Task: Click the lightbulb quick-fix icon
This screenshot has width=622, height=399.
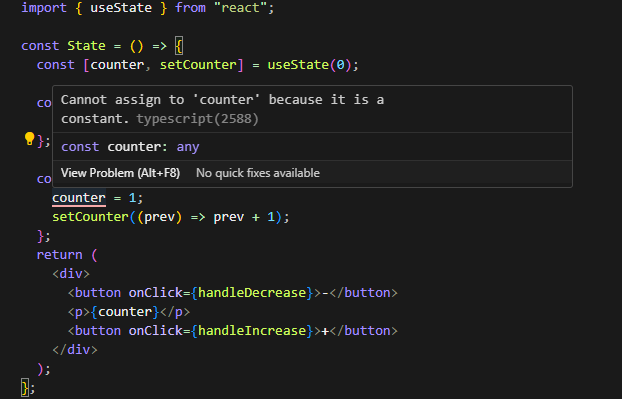Action: click(x=29, y=139)
